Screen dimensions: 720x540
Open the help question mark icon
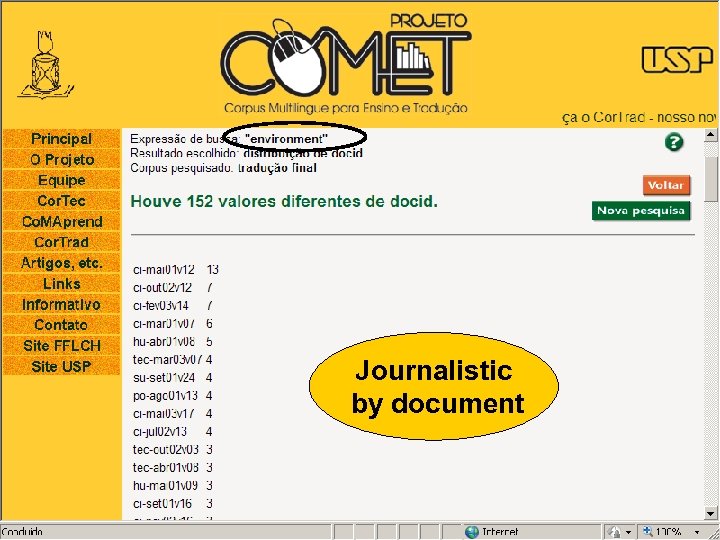pyautogui.click(x=674, y=142)
